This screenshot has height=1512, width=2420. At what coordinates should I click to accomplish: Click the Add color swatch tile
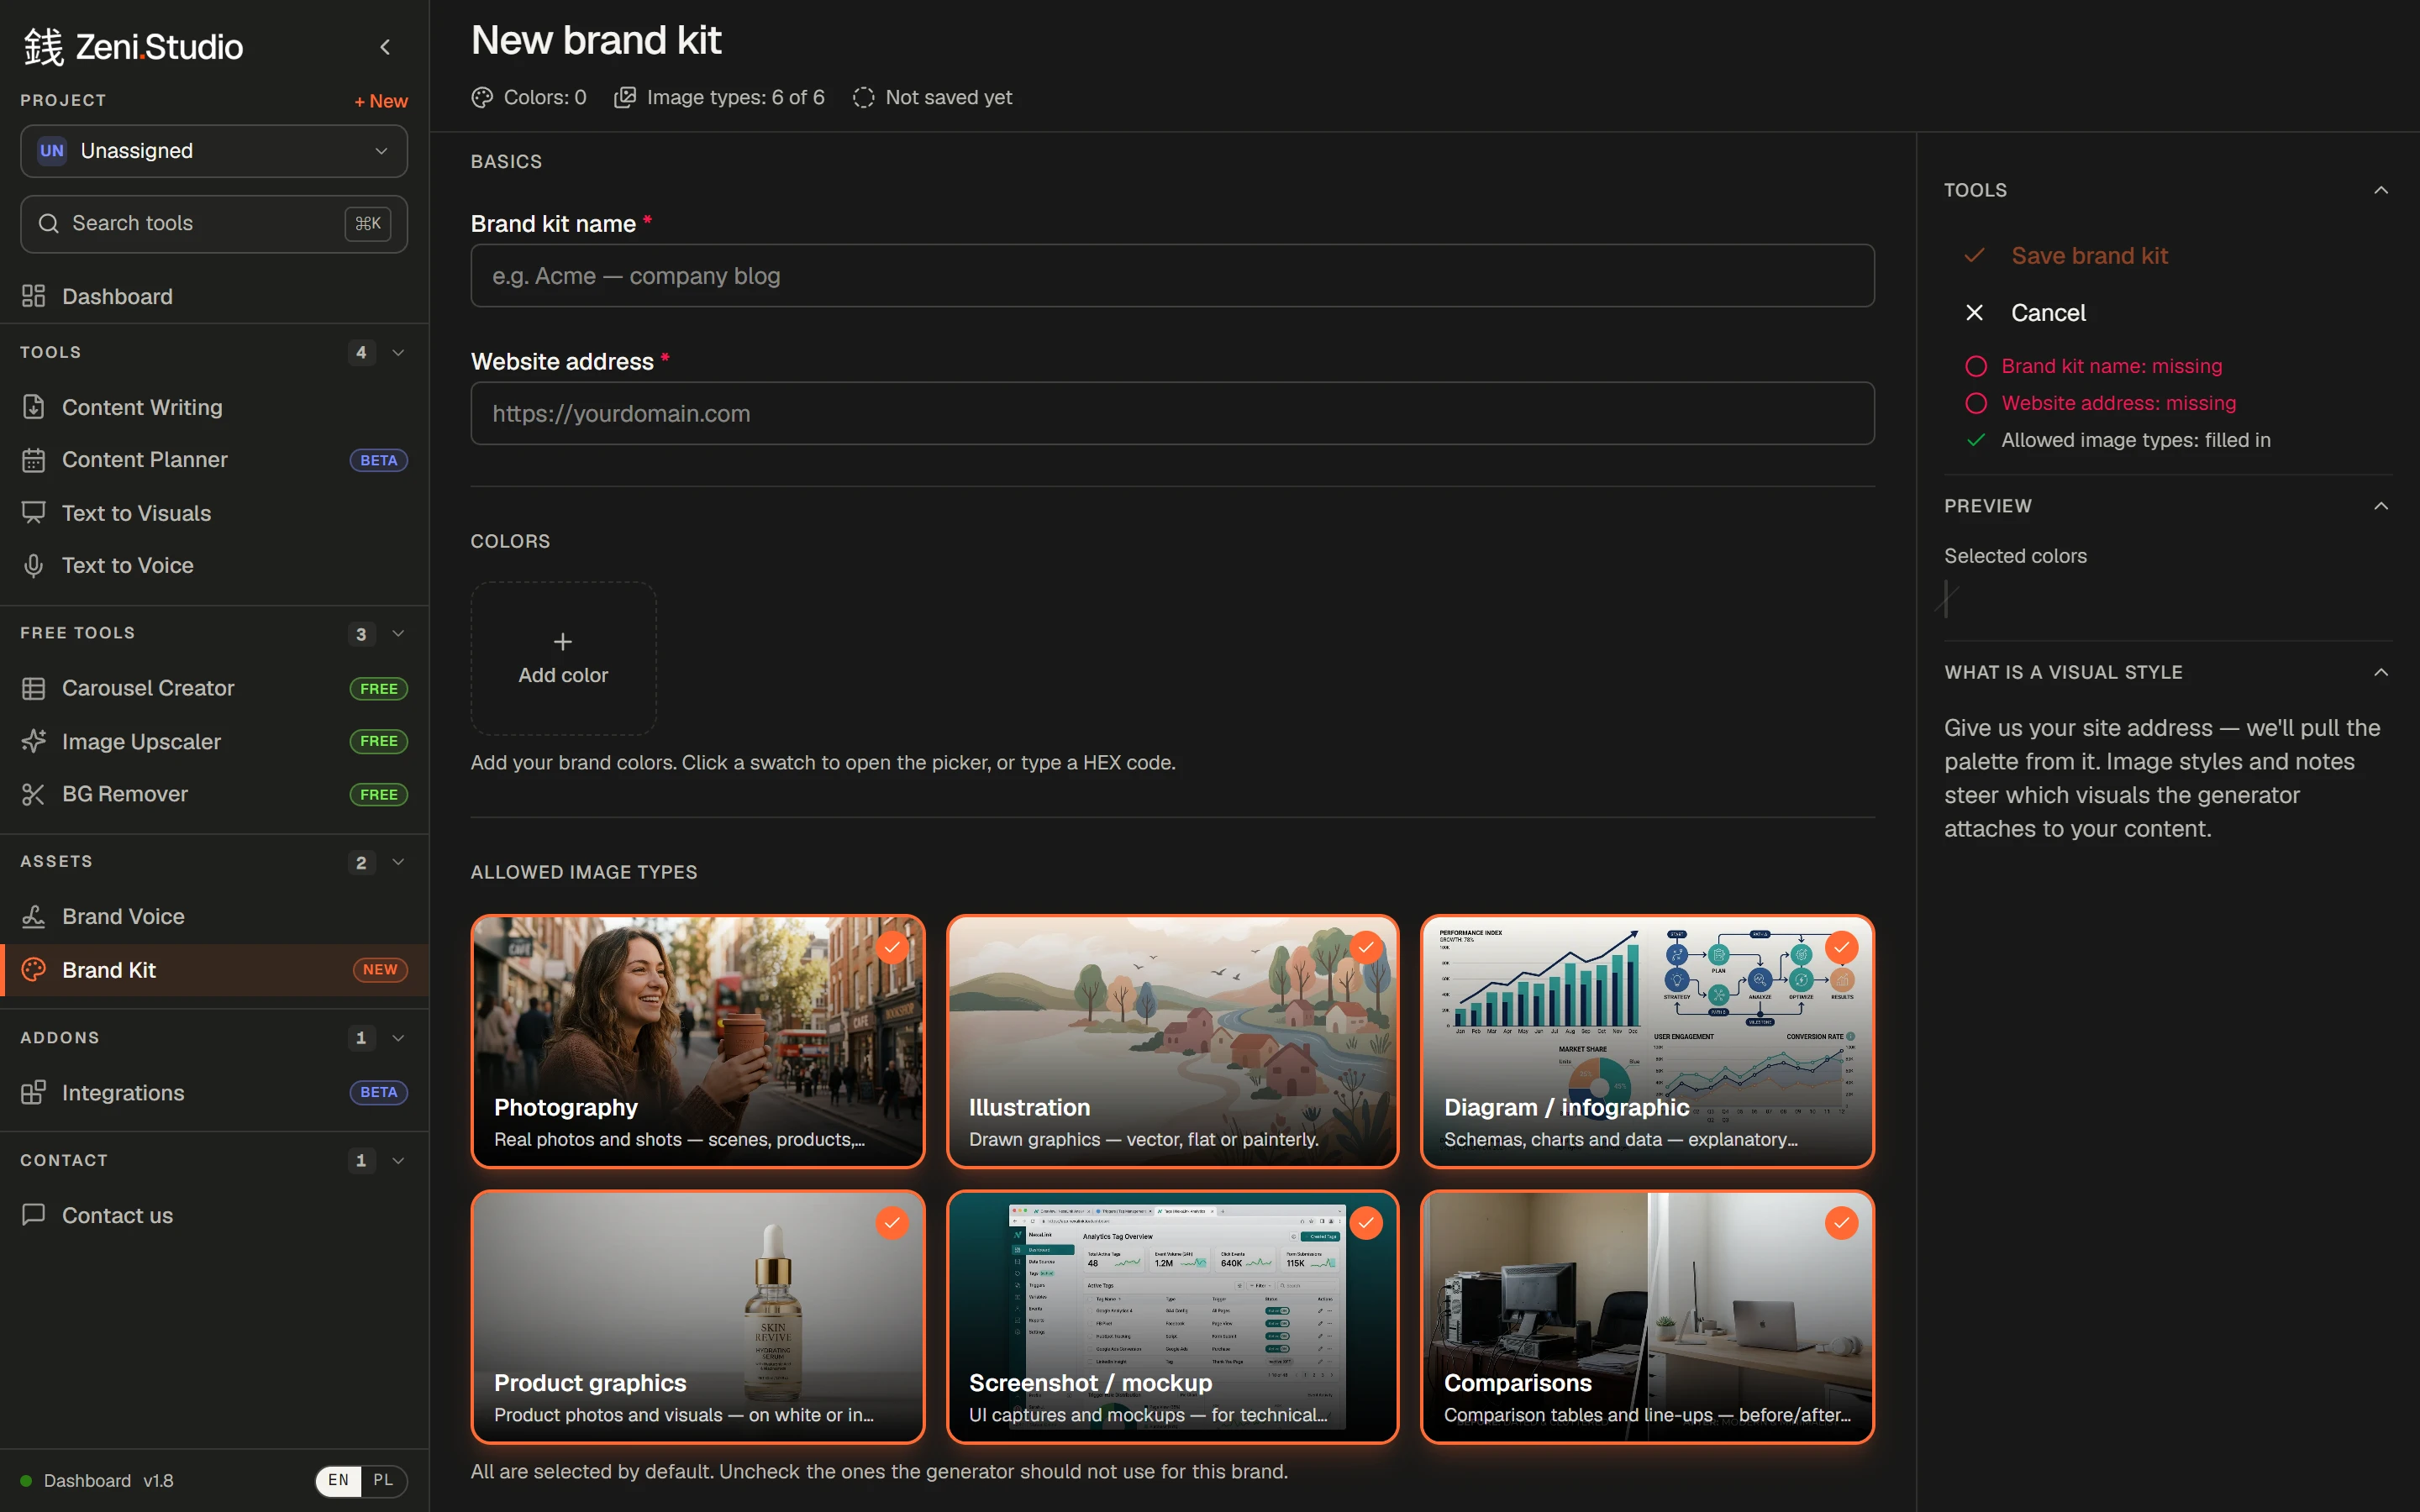click(563, 658)
